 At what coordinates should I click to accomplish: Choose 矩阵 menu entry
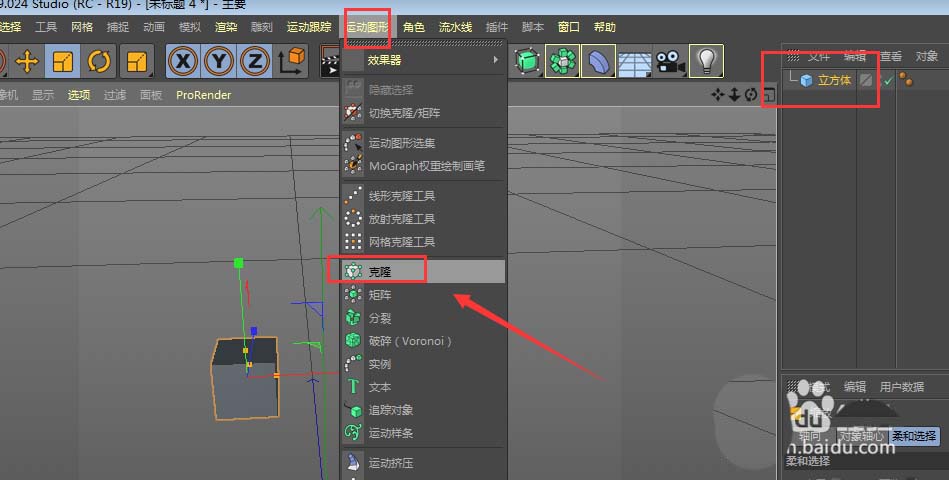424,295
